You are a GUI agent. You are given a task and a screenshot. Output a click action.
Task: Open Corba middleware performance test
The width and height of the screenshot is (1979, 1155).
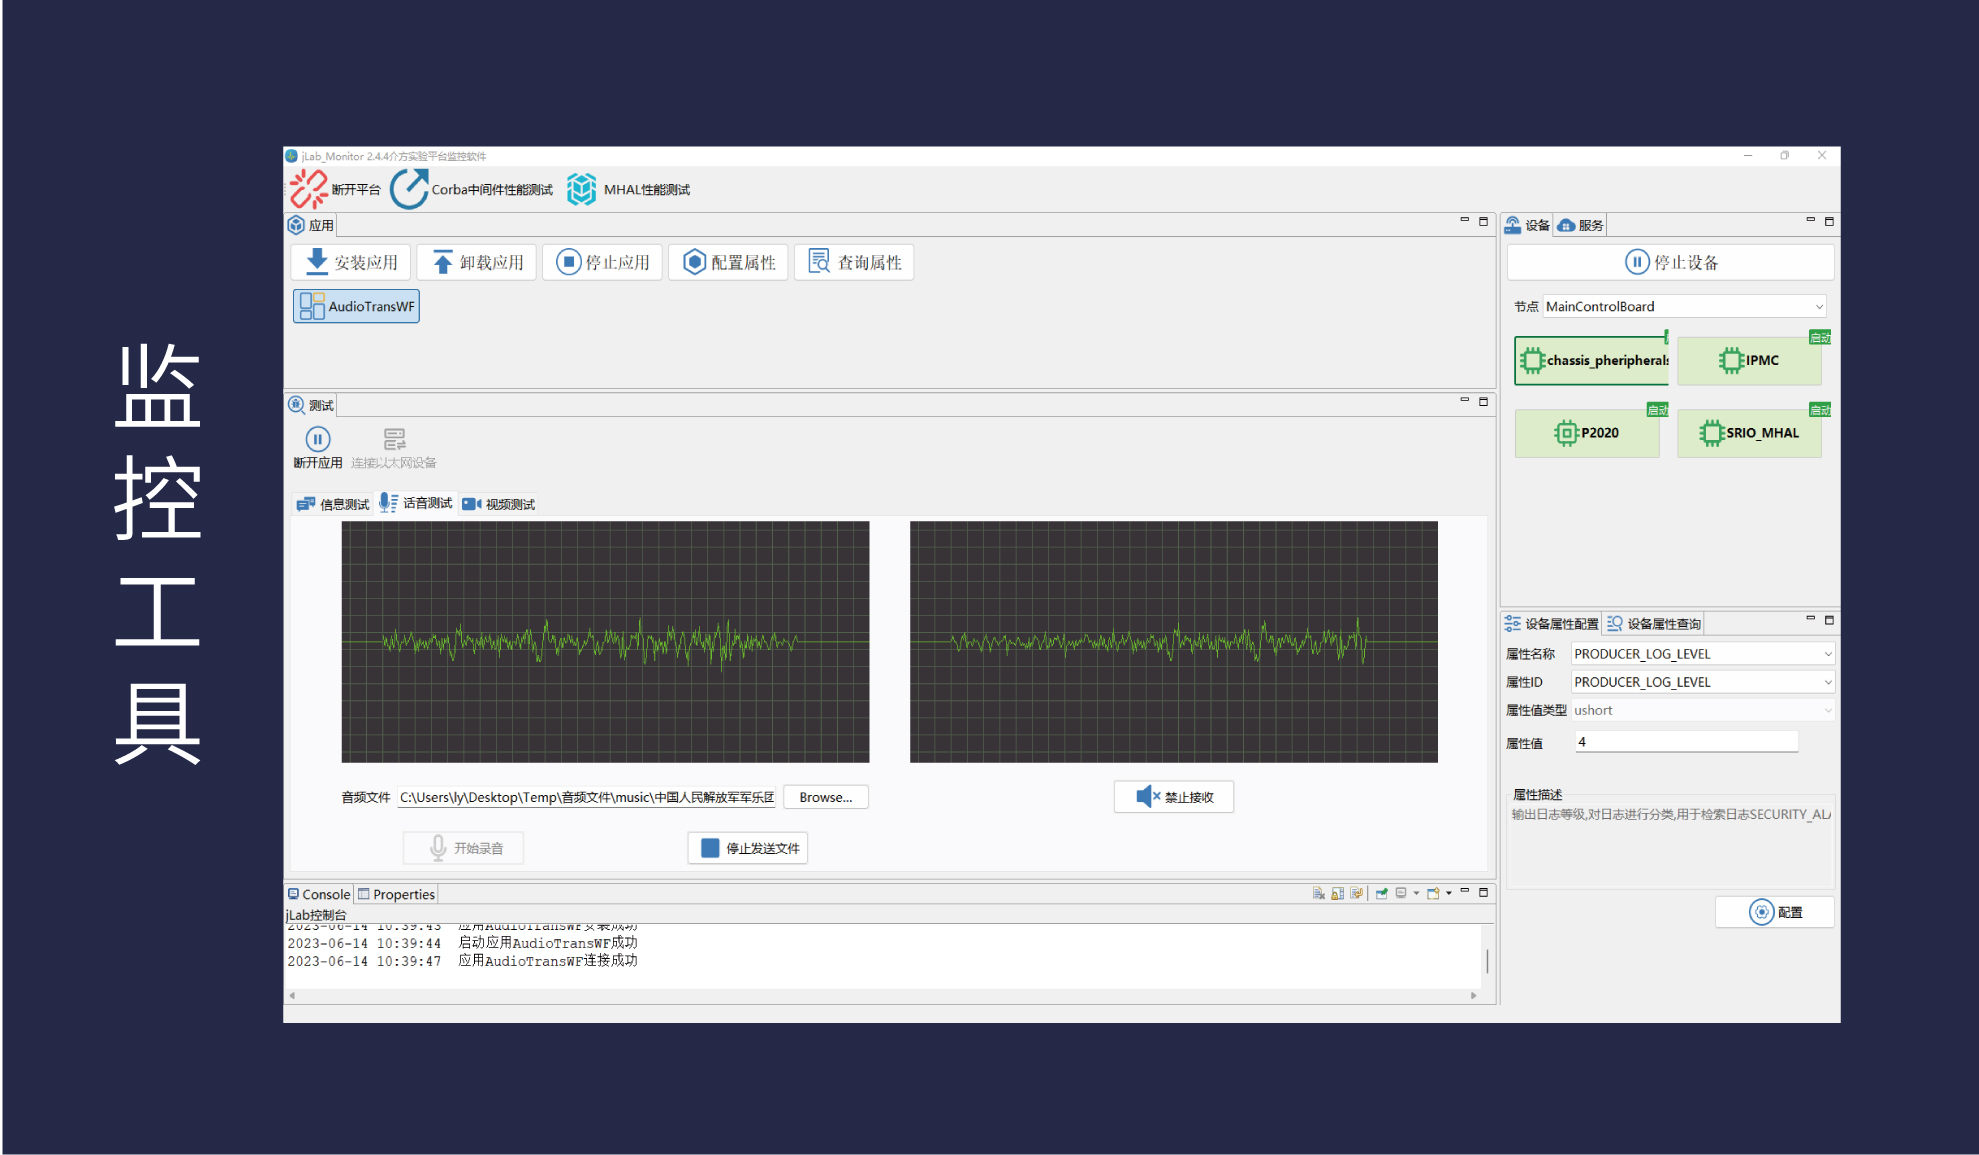tap(408, 189)
